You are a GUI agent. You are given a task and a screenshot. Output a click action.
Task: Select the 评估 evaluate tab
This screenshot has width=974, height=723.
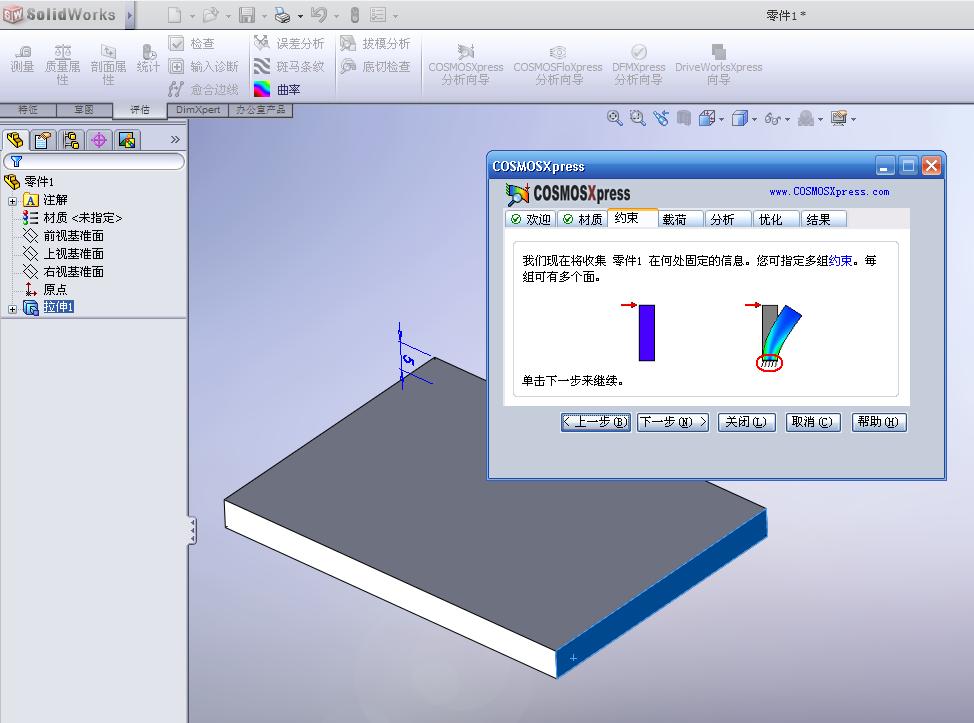(x=140, y=110)
